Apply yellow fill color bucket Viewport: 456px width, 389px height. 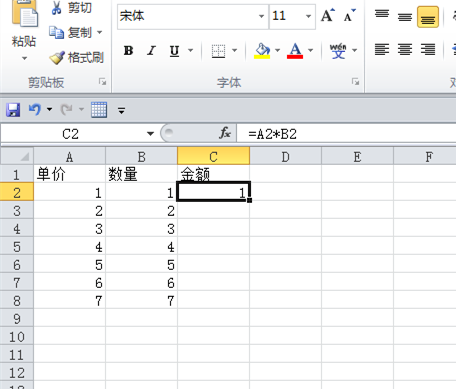pyautogui.click(x=262, y=51)
